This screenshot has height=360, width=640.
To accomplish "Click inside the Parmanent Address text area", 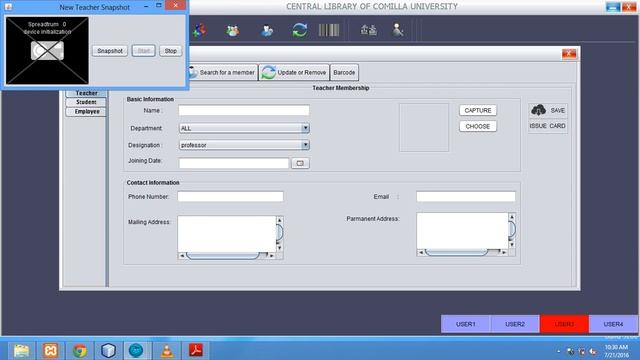I will (x=462, y=231).
